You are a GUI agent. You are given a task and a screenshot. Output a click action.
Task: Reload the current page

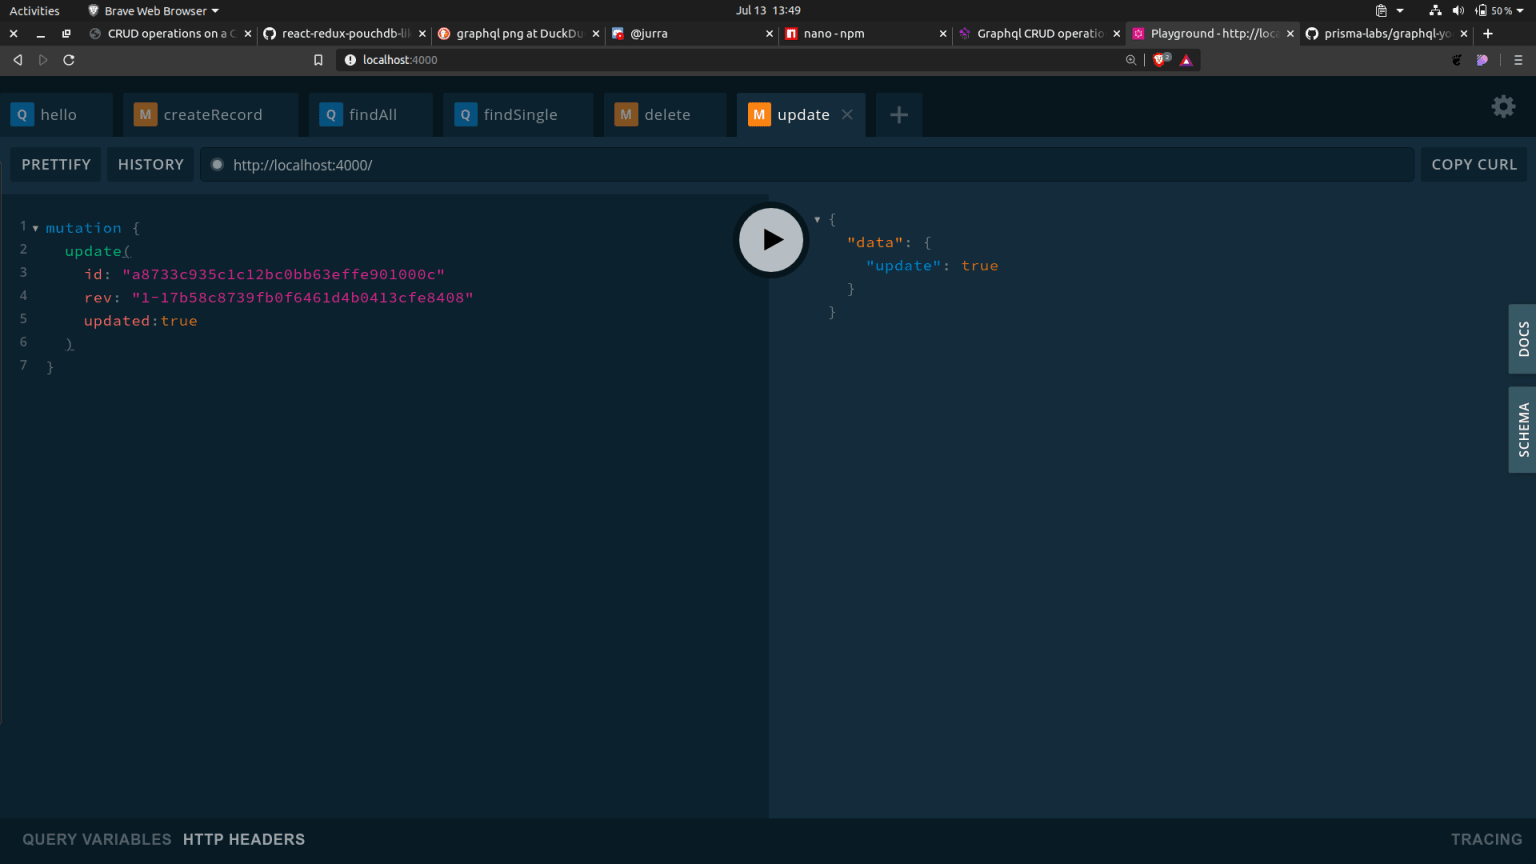pos(69,60)
